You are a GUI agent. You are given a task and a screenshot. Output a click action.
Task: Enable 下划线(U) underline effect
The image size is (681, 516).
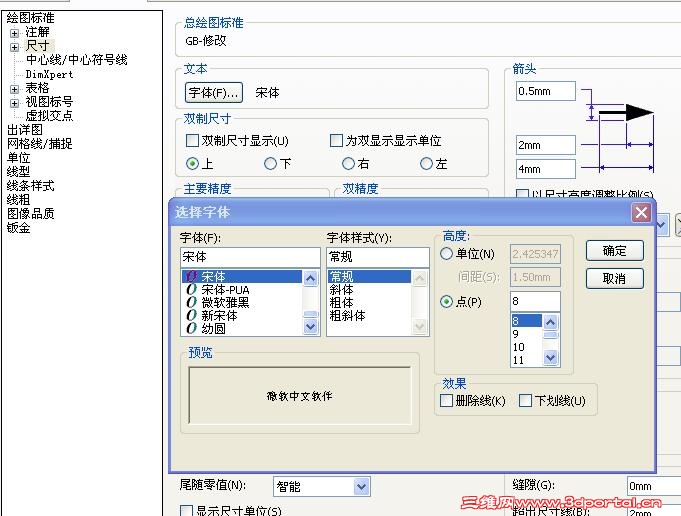526,400
